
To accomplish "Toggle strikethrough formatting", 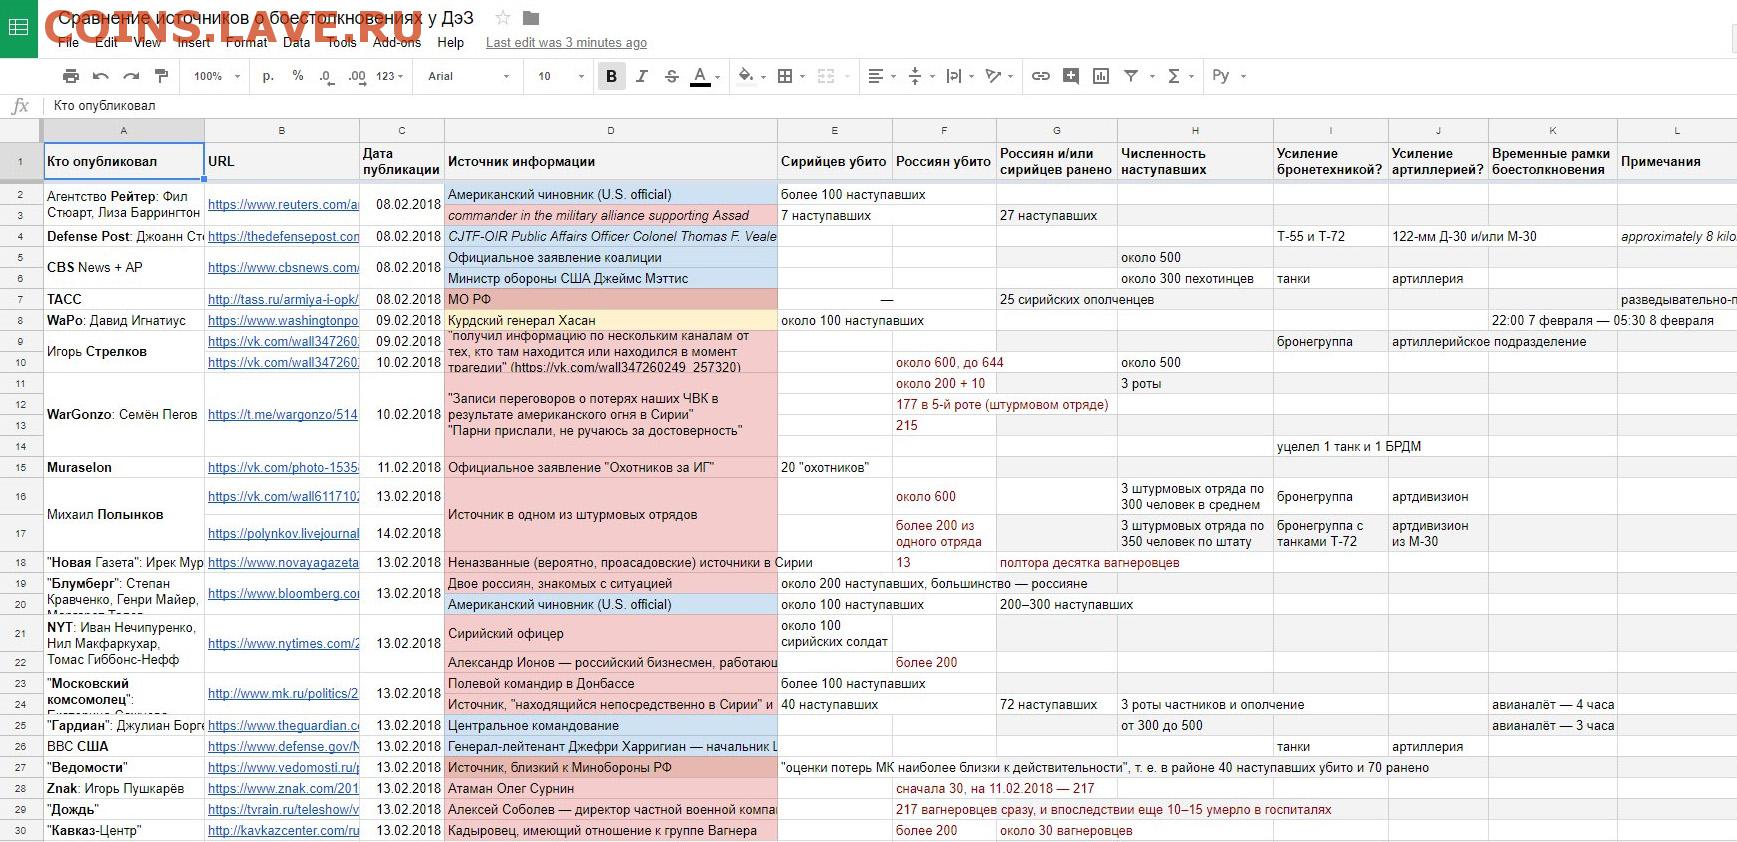I will (671, 76).
